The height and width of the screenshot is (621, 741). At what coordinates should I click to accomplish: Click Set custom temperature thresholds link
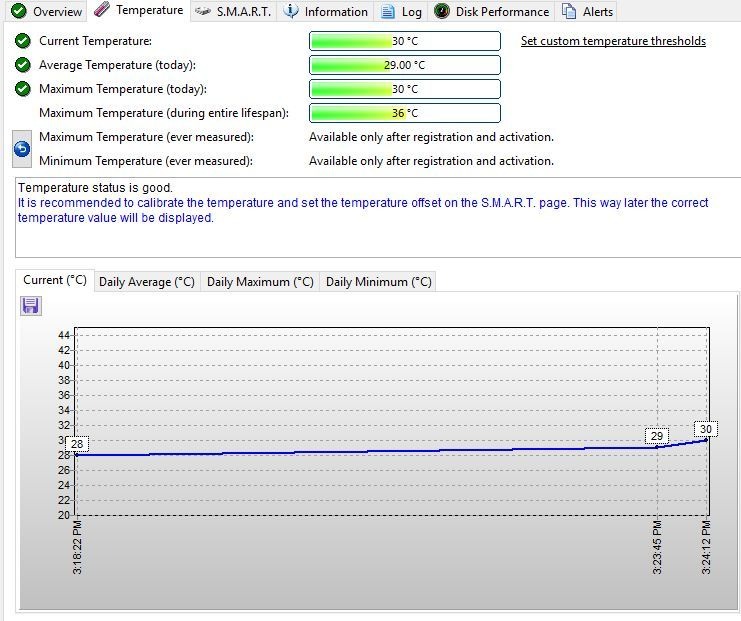(x=613, y=41)
